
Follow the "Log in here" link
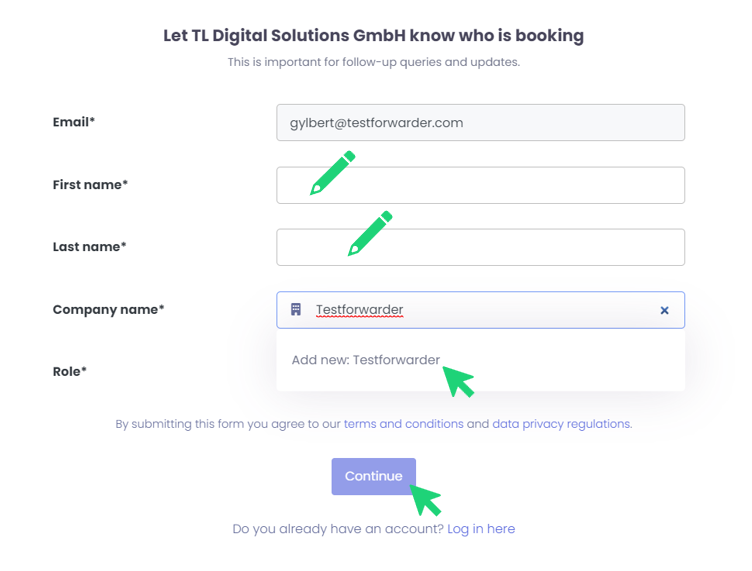(x=481, y=528)
